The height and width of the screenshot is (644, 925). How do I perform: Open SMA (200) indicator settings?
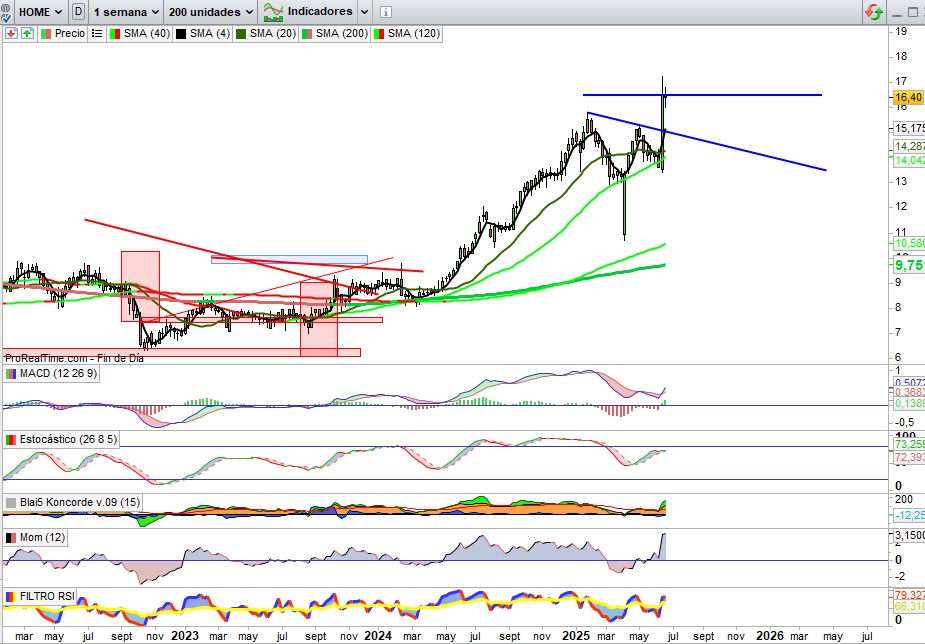[x=334, y=34]
